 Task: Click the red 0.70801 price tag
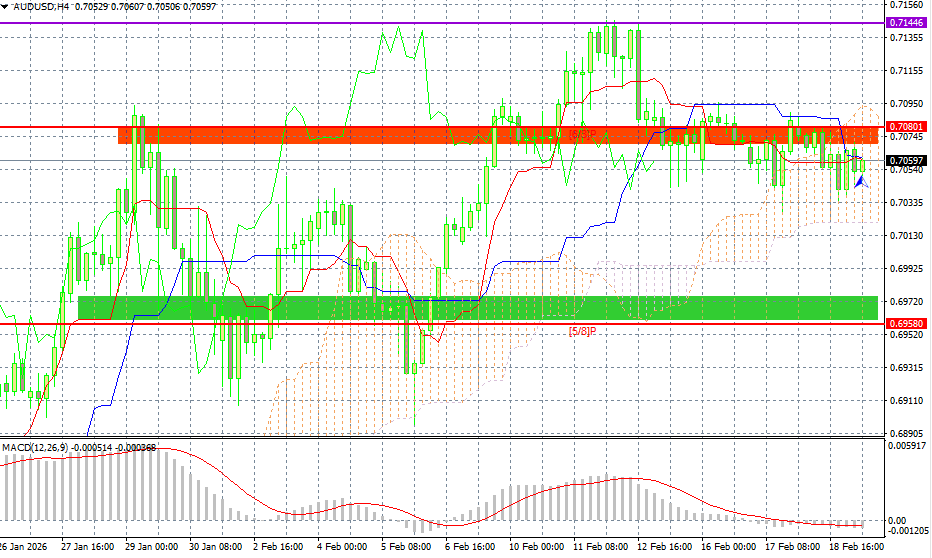click(906, 127)
